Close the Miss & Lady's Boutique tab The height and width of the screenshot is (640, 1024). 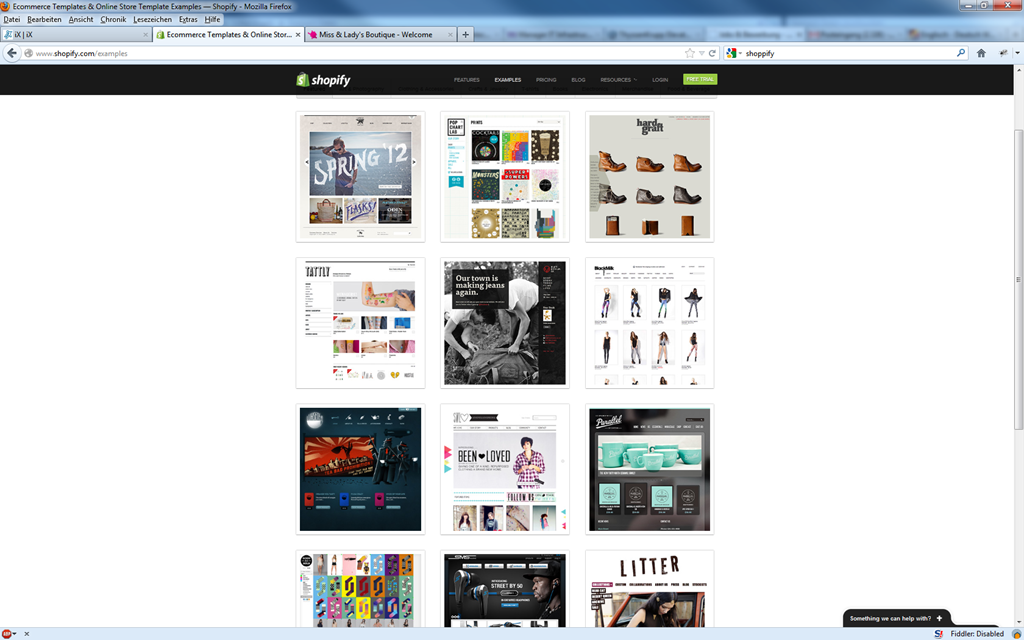(x=450, y=35)
